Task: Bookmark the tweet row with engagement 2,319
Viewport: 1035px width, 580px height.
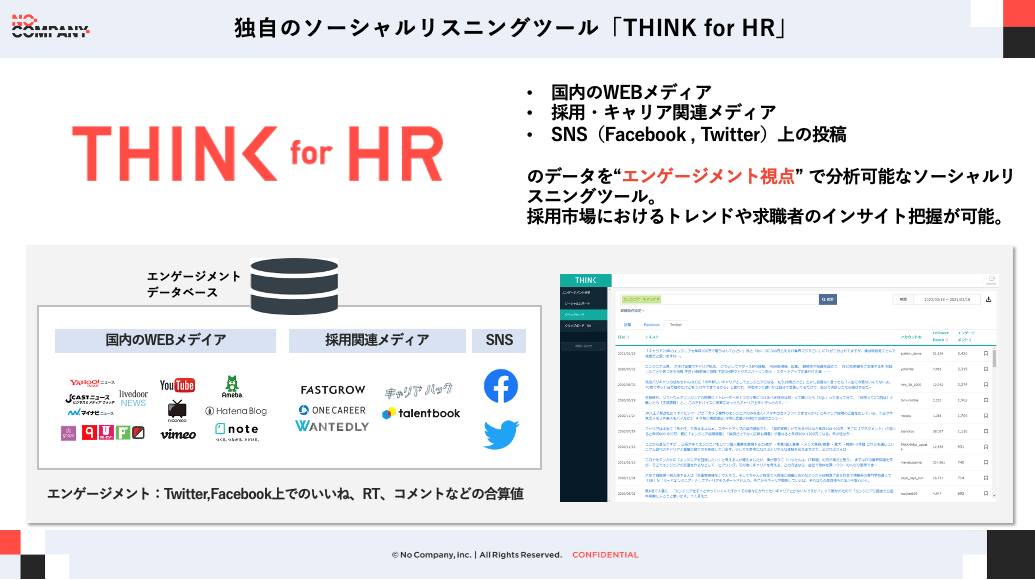Action: pos(985,369)
